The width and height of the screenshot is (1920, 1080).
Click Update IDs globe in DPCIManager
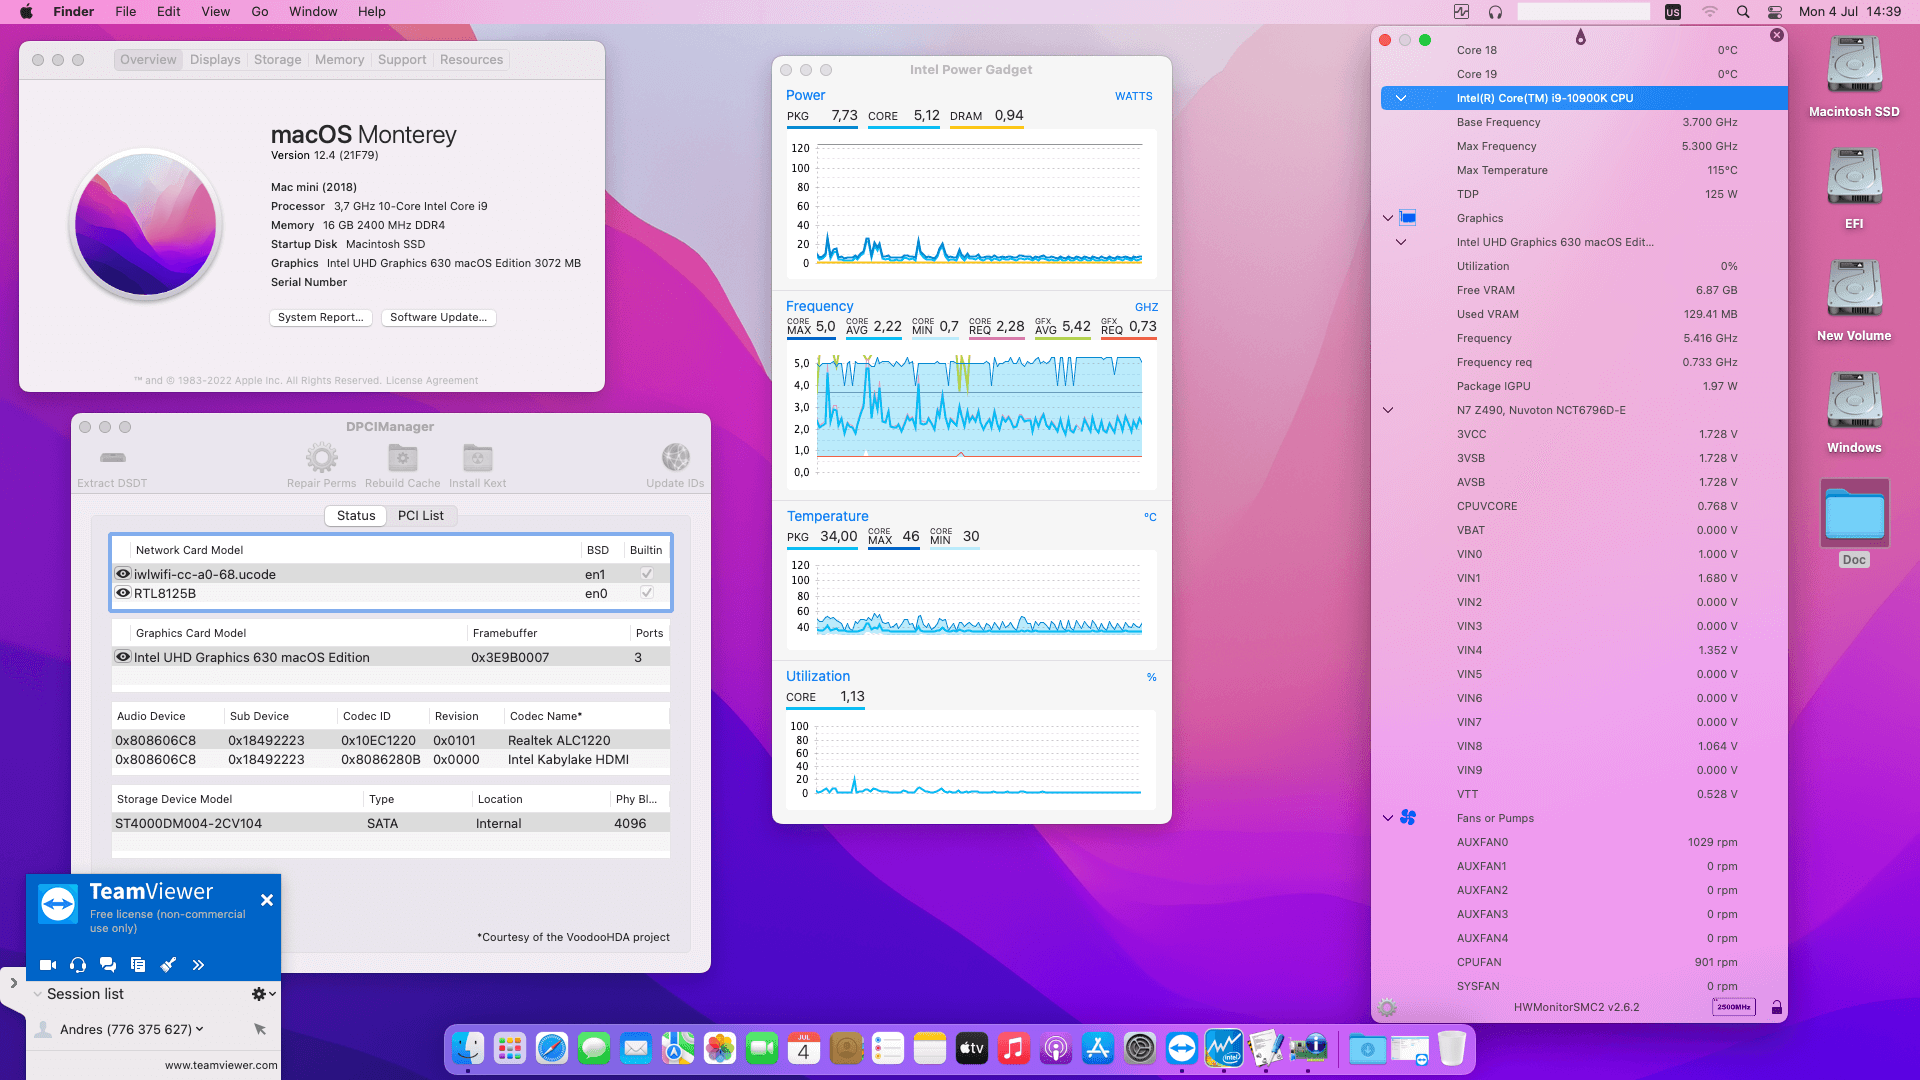675,458
